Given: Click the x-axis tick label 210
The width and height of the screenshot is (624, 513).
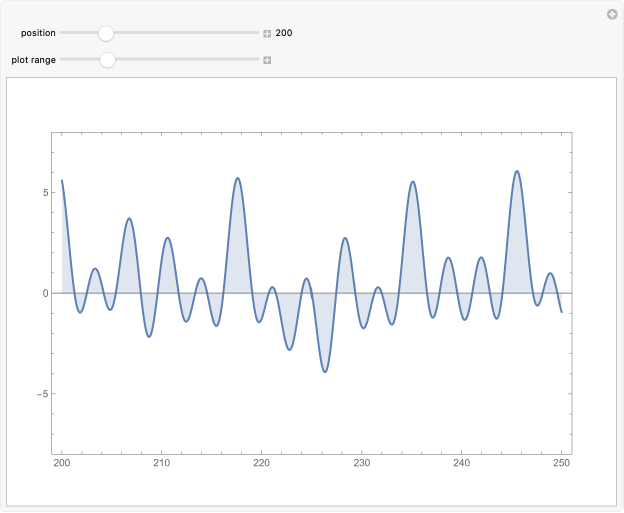Looking at the screenshot, I should coord(162,463).
